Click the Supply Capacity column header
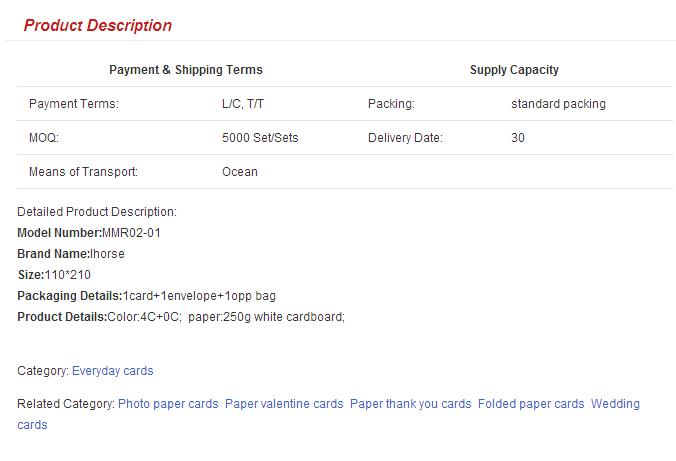 point(514,70)
